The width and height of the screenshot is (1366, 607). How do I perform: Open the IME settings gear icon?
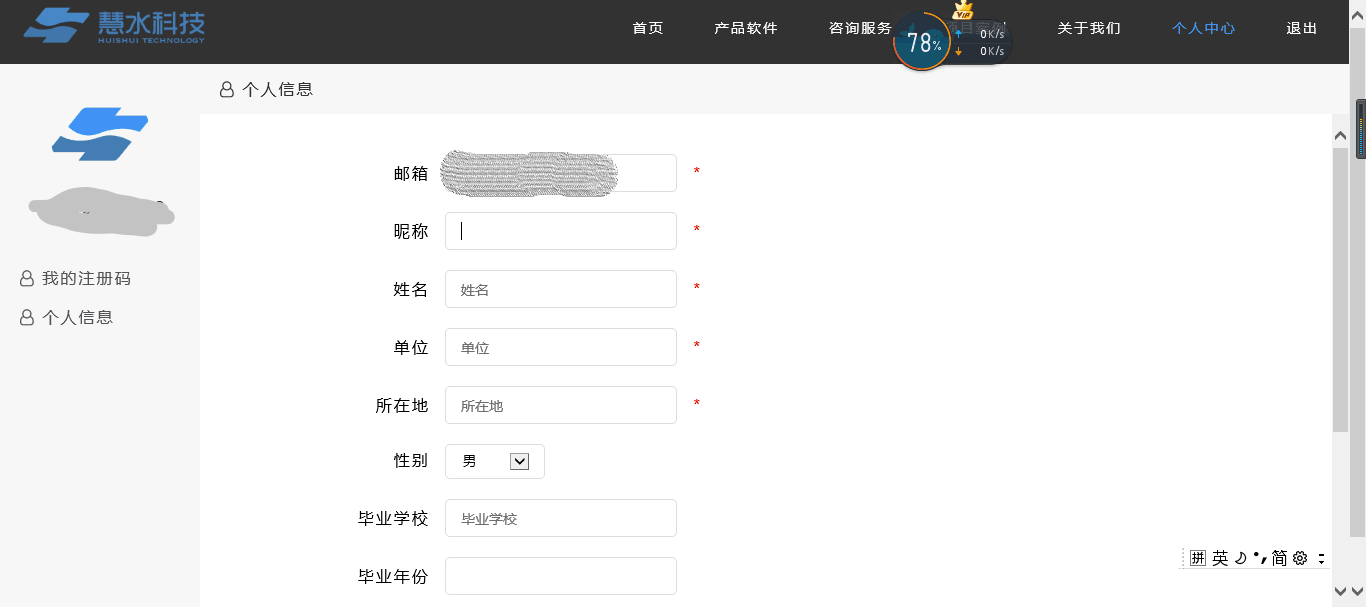click(1301, 557)
